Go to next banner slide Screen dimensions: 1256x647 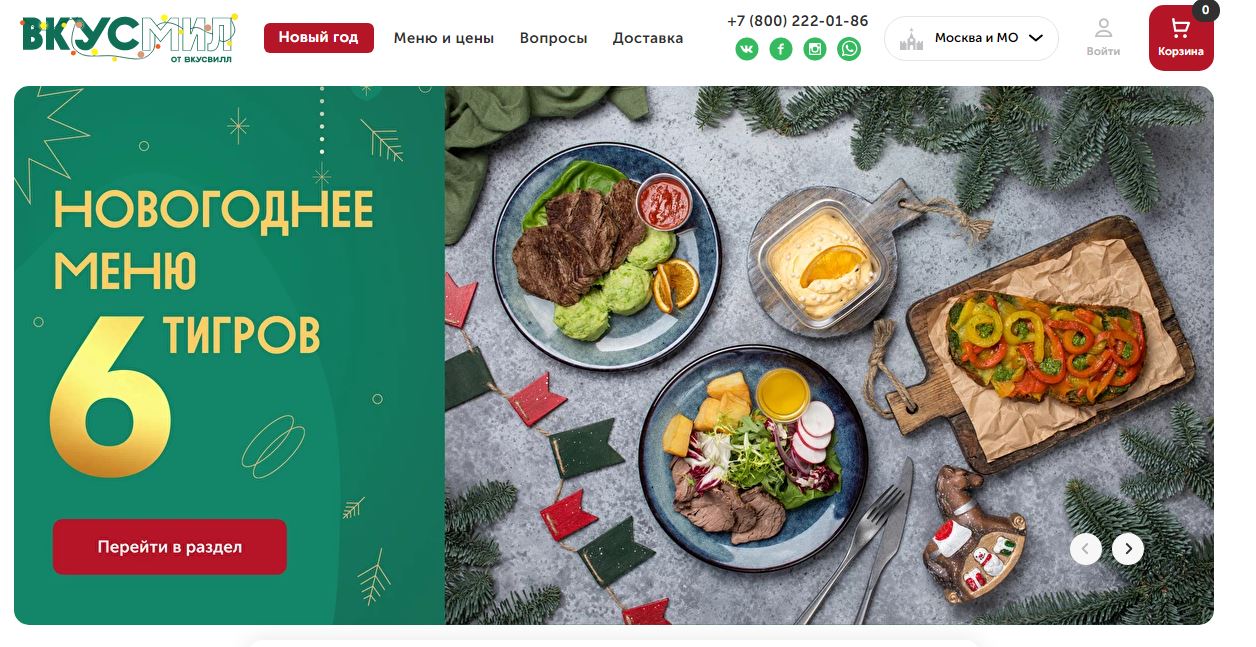point(1128,548)
